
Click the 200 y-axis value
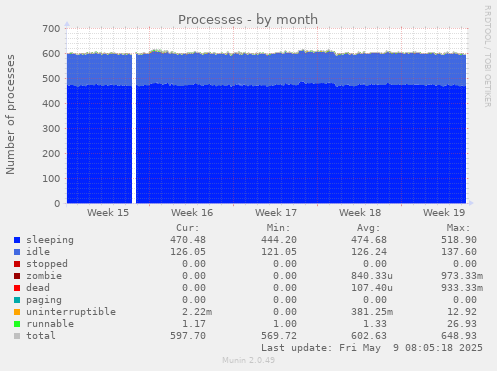51,154
